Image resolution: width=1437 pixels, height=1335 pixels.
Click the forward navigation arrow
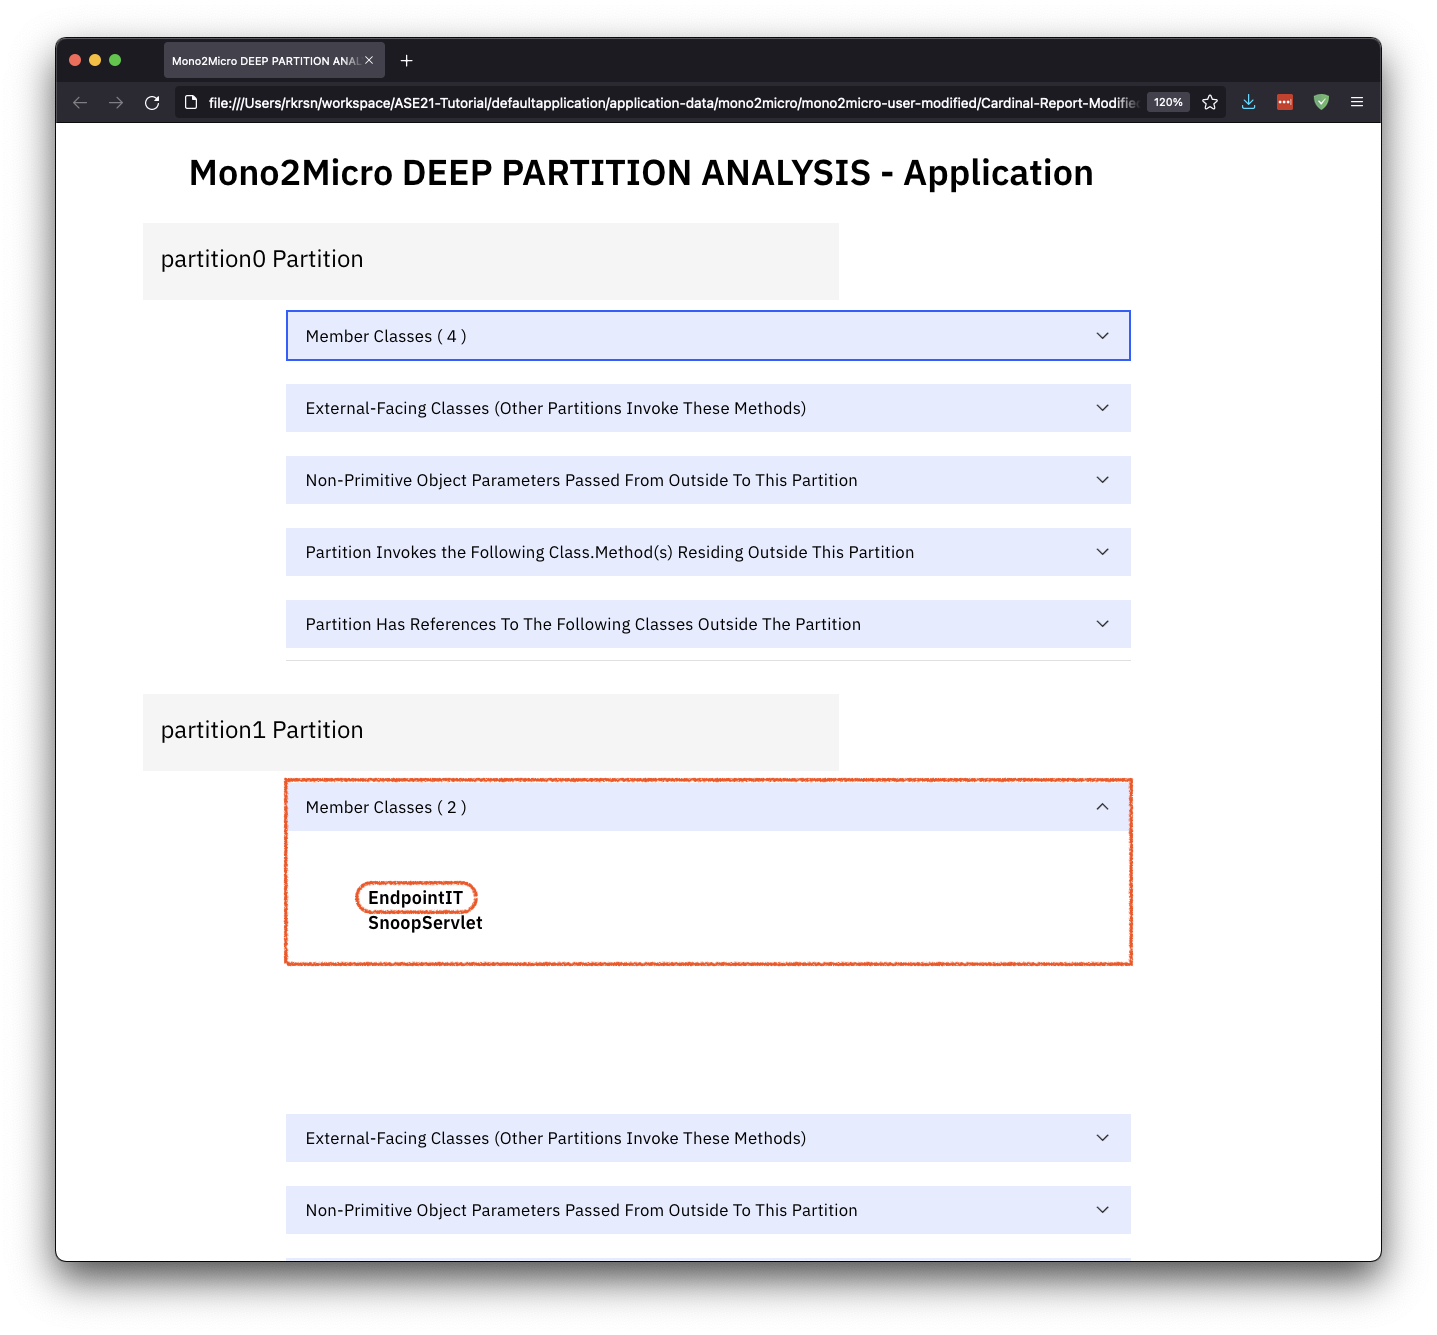pyautogui.click(x=116, y=102)
